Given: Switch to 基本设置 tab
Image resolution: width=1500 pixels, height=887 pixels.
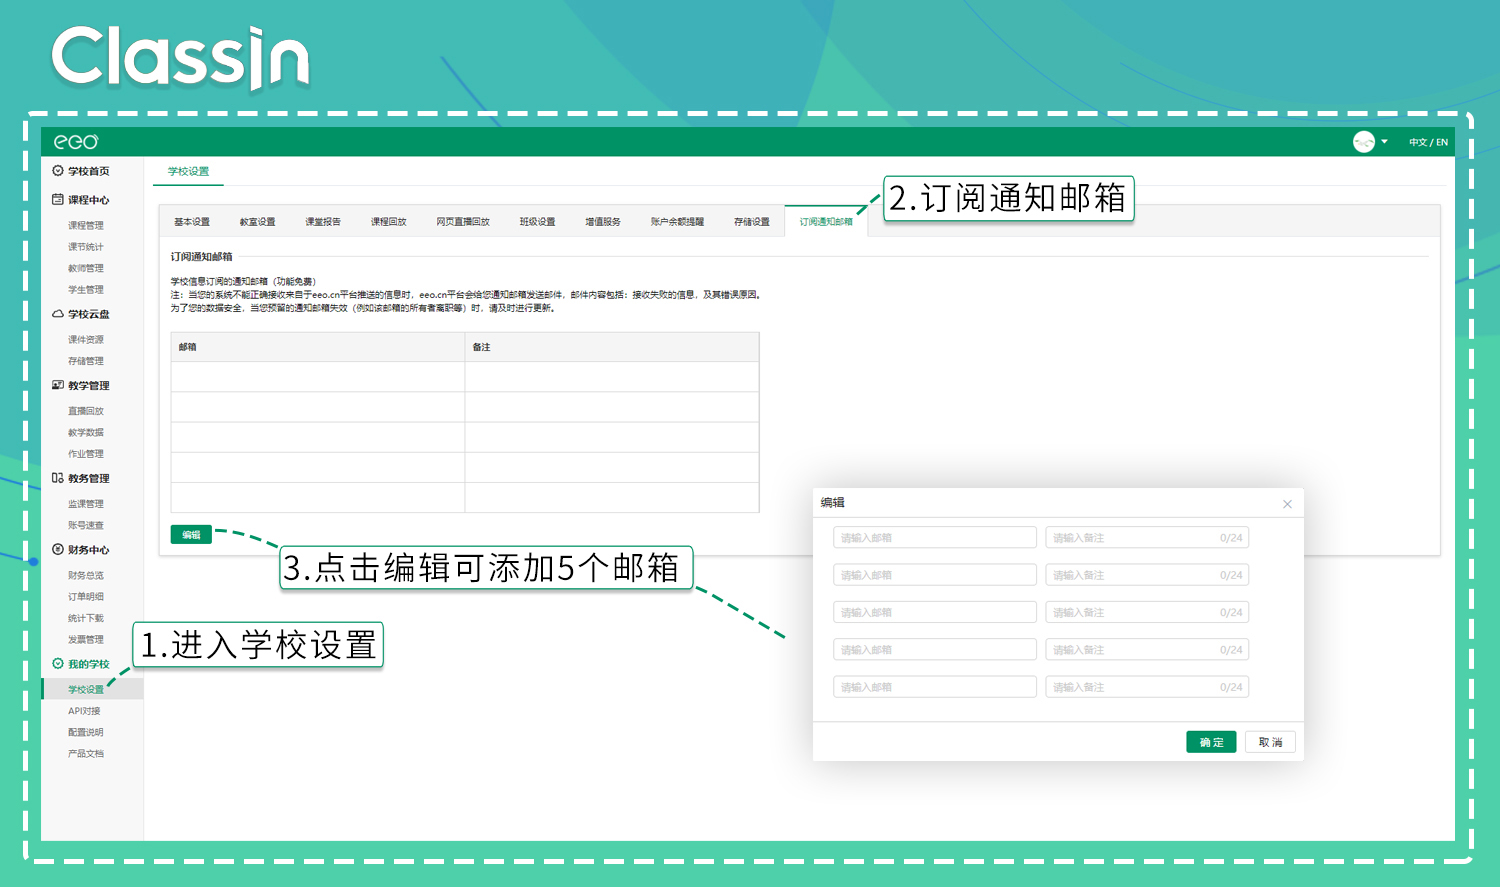Looking at the screenshot, I should click(192, 222).
